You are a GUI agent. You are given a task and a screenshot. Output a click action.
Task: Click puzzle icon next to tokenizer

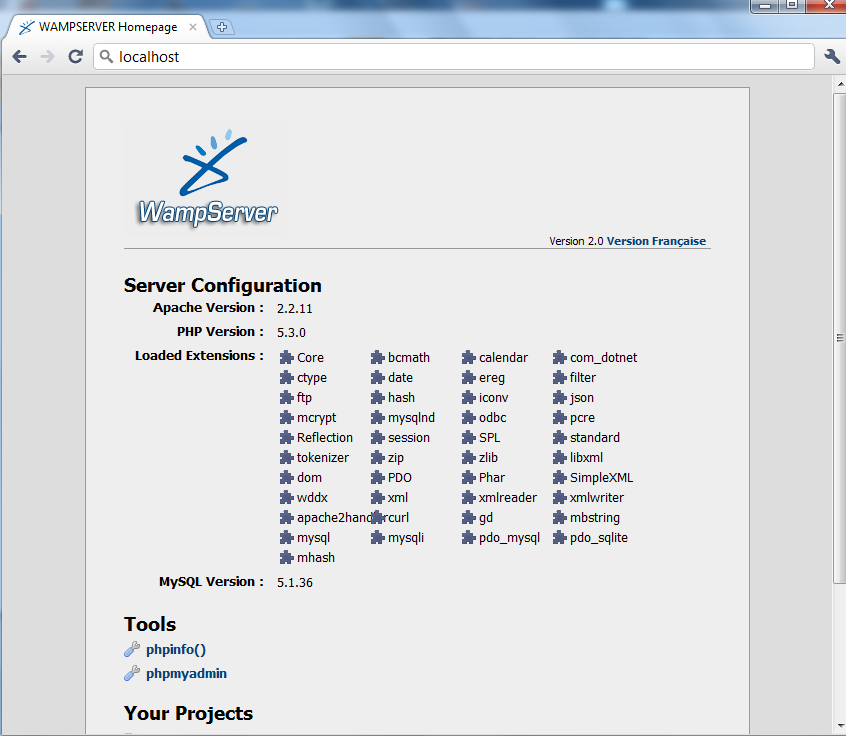tap(286, 458)
